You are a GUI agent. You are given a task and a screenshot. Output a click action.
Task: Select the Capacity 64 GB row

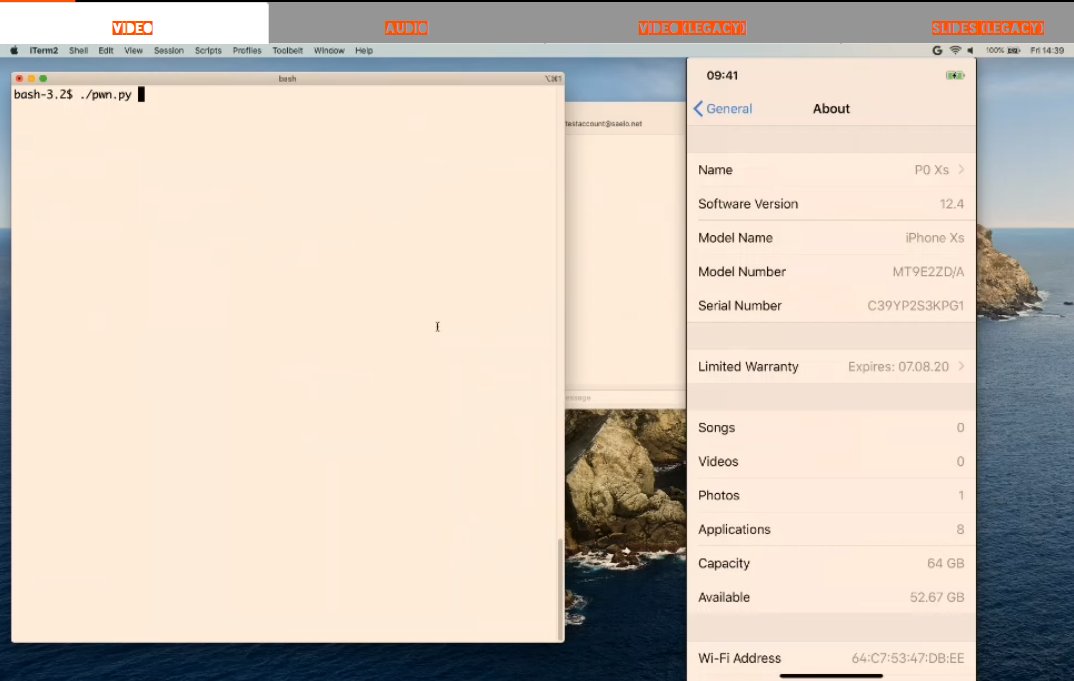(831, 563)
